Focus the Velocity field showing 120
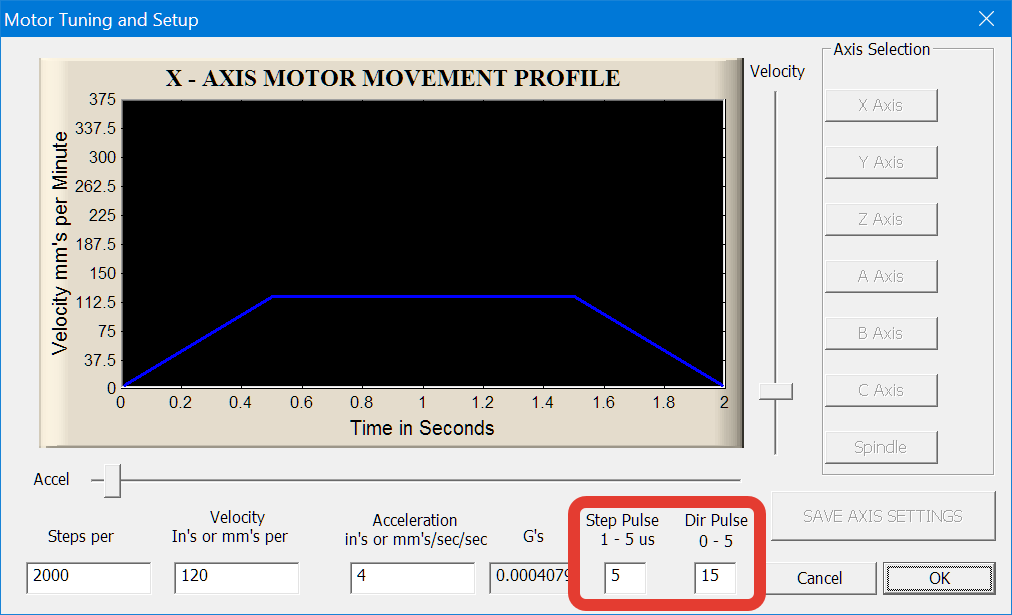 236,578
